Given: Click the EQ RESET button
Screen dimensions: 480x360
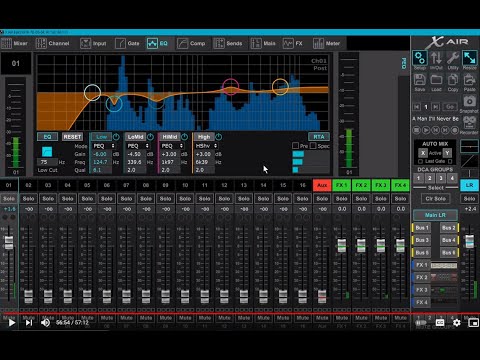Looking at the screenshot, I should [x=72, y=137].
